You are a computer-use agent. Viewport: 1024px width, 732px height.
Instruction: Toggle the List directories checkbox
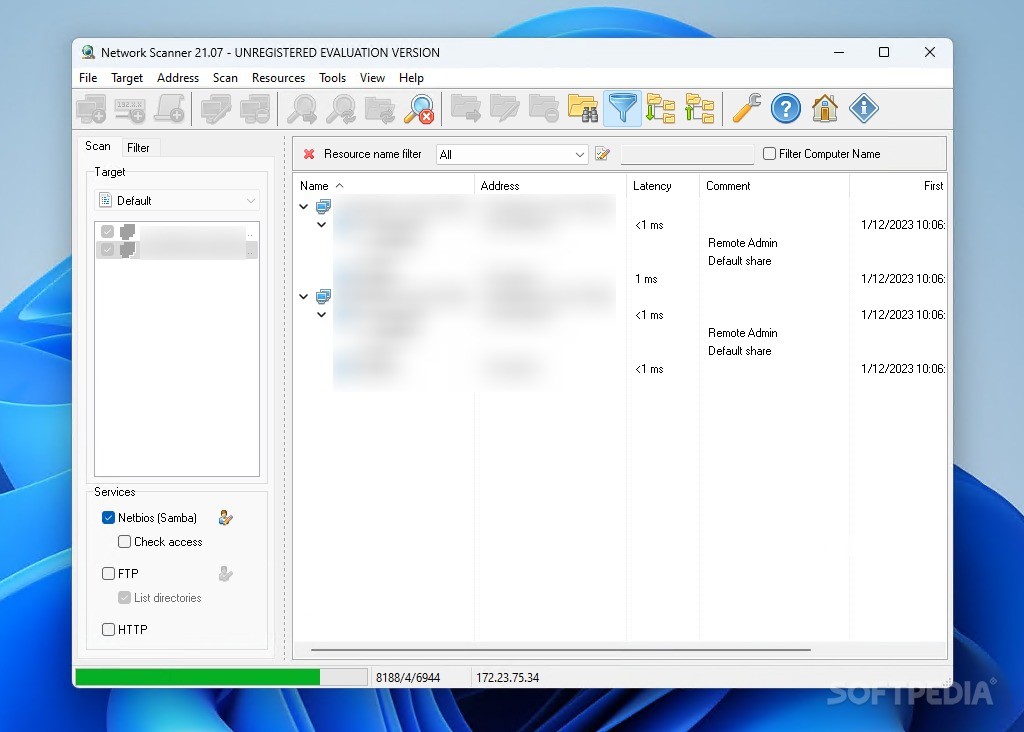coord(124,597)
